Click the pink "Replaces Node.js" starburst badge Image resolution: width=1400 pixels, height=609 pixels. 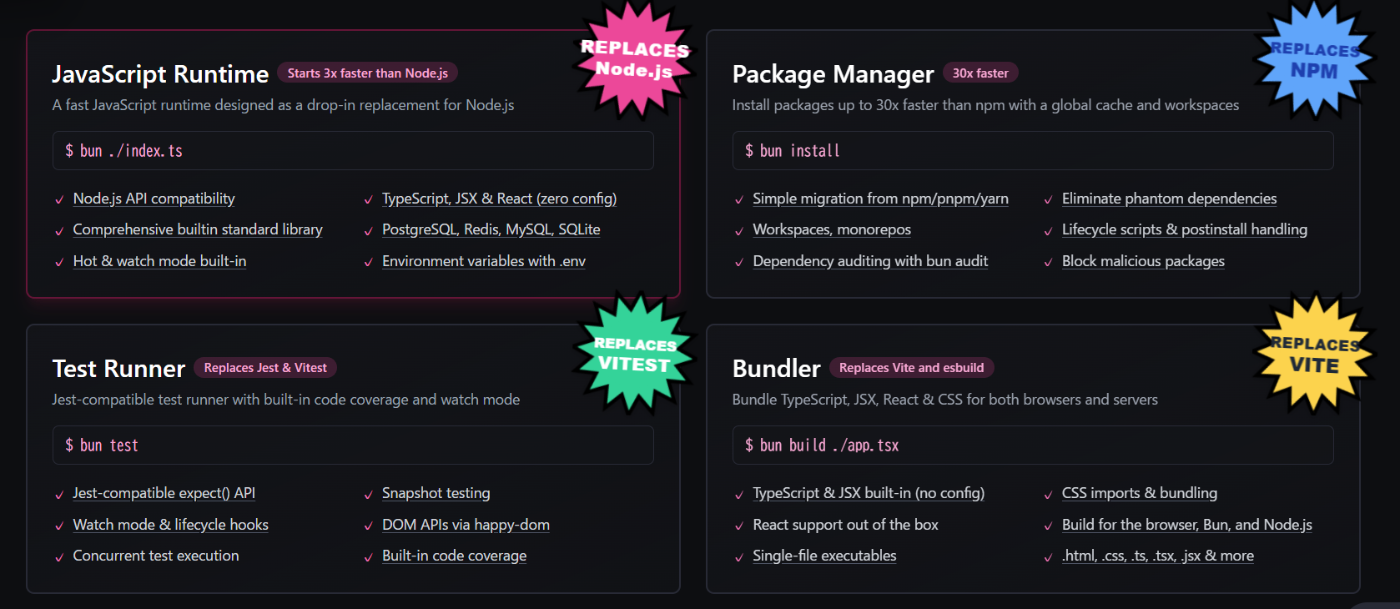636,59
